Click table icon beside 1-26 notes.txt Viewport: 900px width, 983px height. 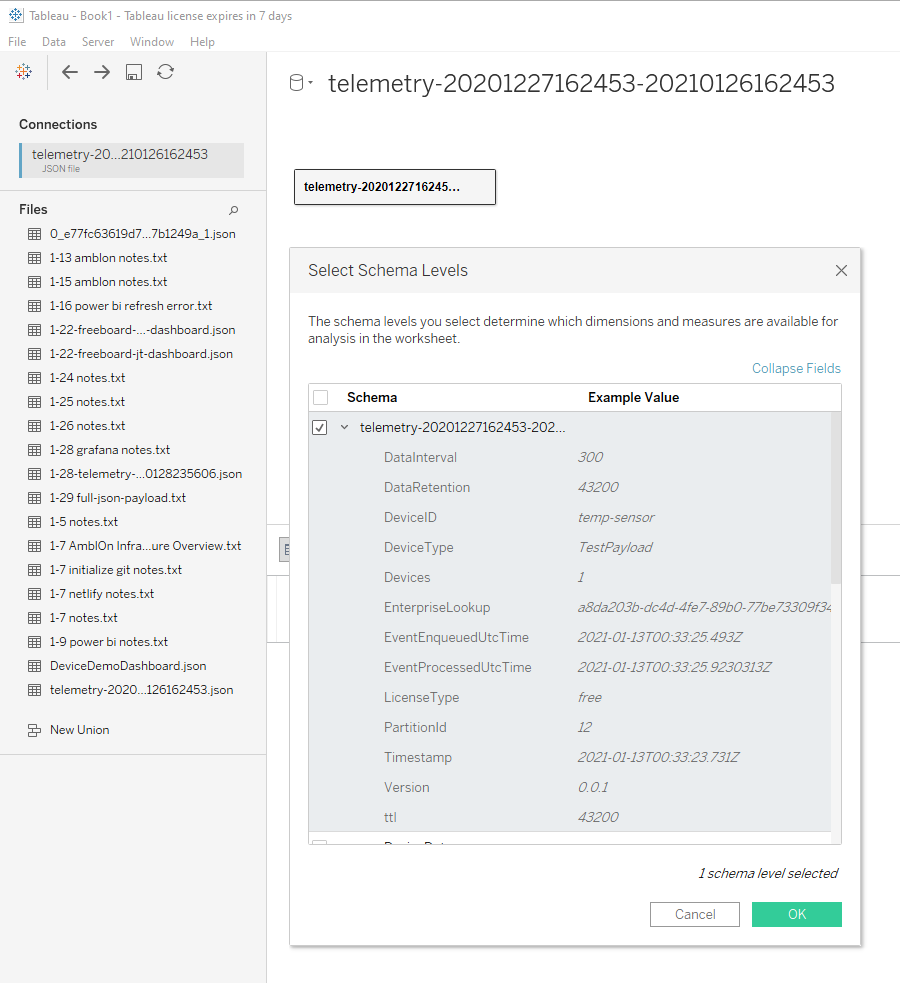pos(34,426)
